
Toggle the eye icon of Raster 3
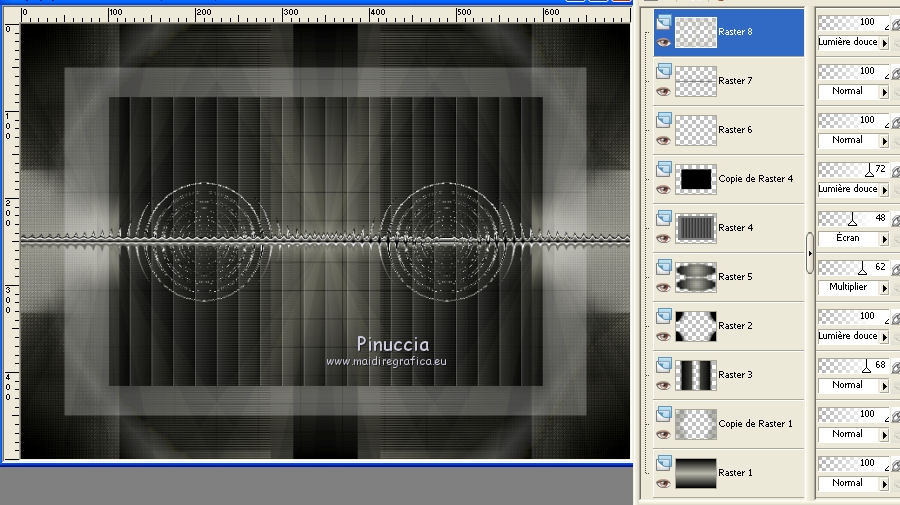(x=664, y=385)
